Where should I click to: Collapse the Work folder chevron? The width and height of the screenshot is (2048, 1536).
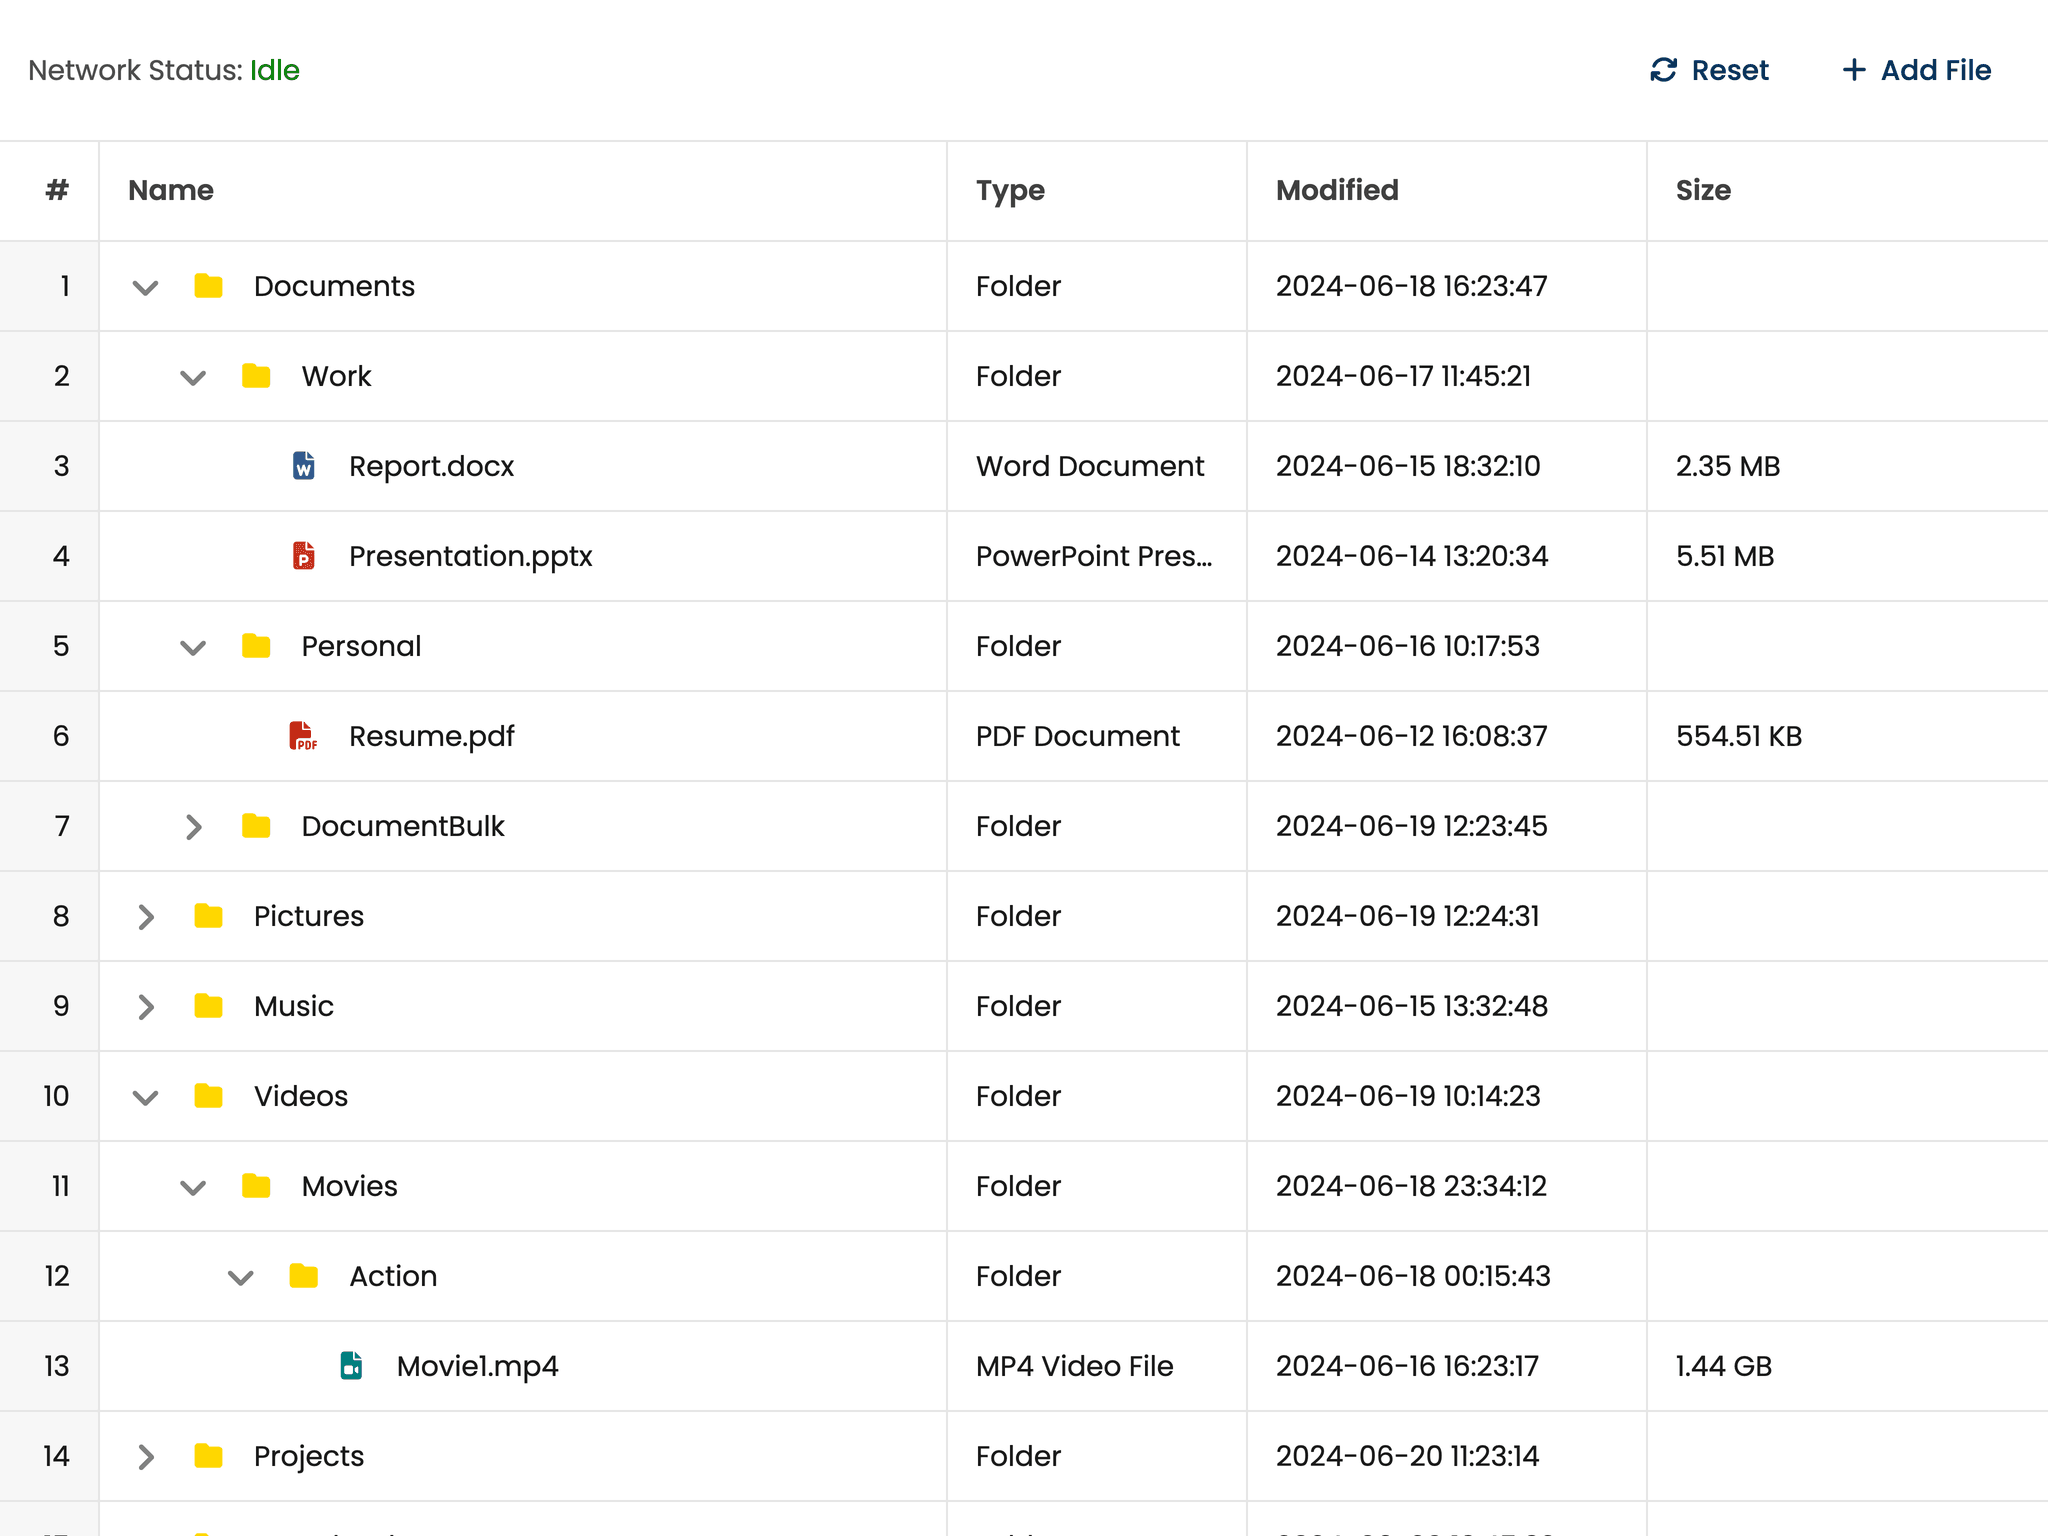point(193,378)
